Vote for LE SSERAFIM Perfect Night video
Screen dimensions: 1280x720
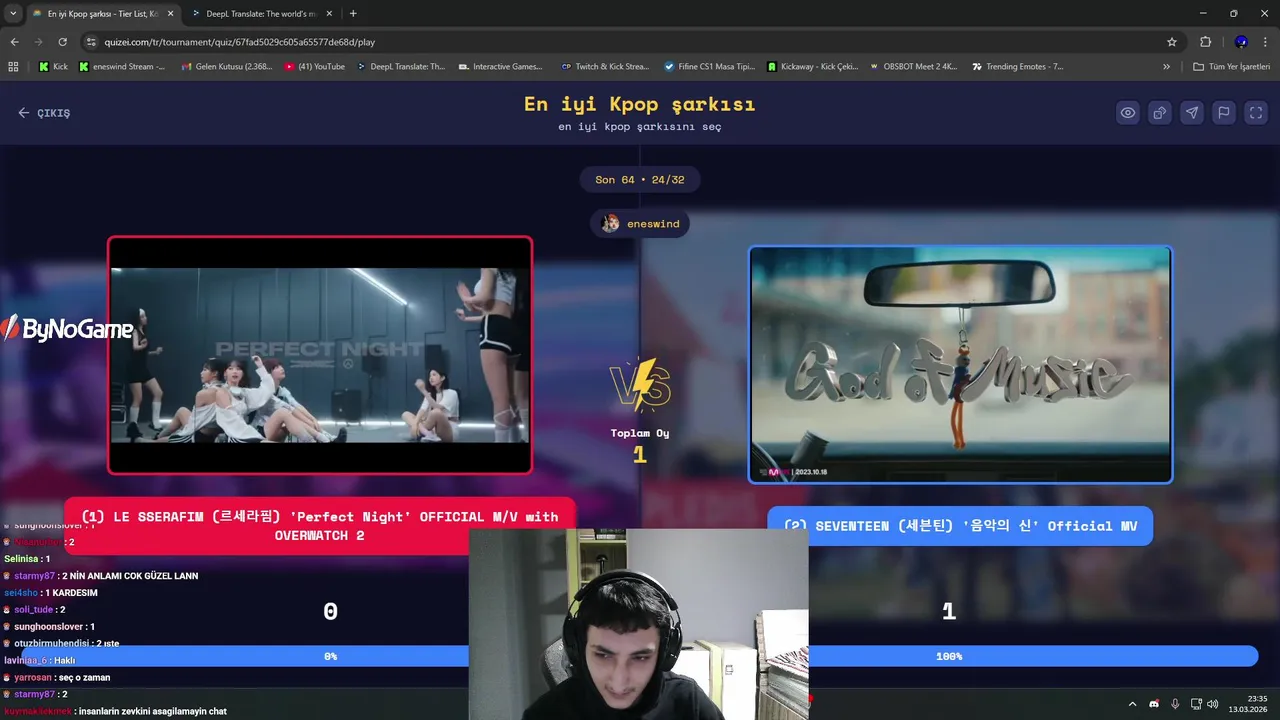320,355
